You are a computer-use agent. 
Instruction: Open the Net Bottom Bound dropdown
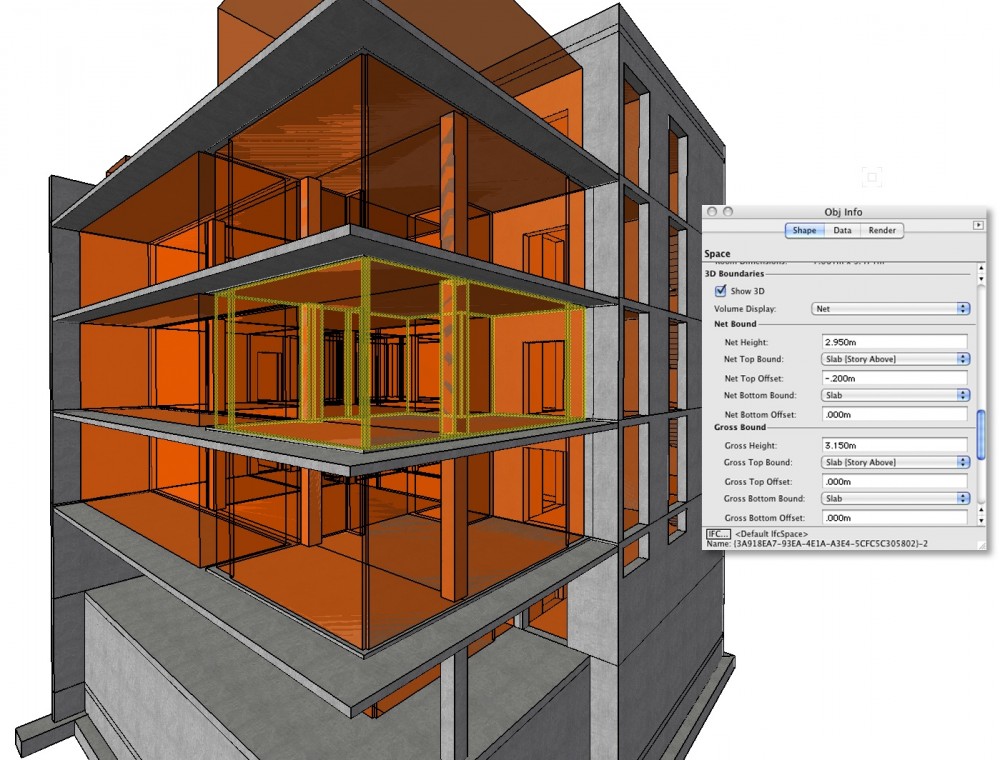[x=895, y=395]
